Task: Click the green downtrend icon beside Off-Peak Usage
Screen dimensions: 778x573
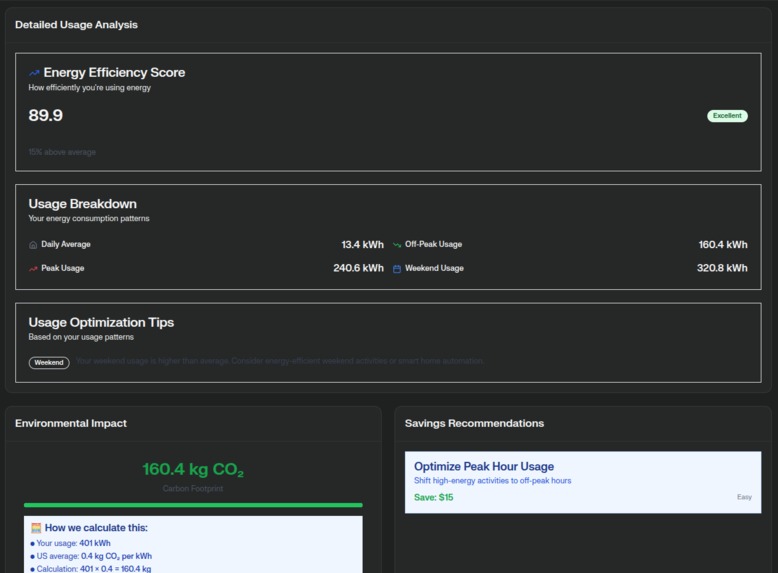Action: click(397, 245)
